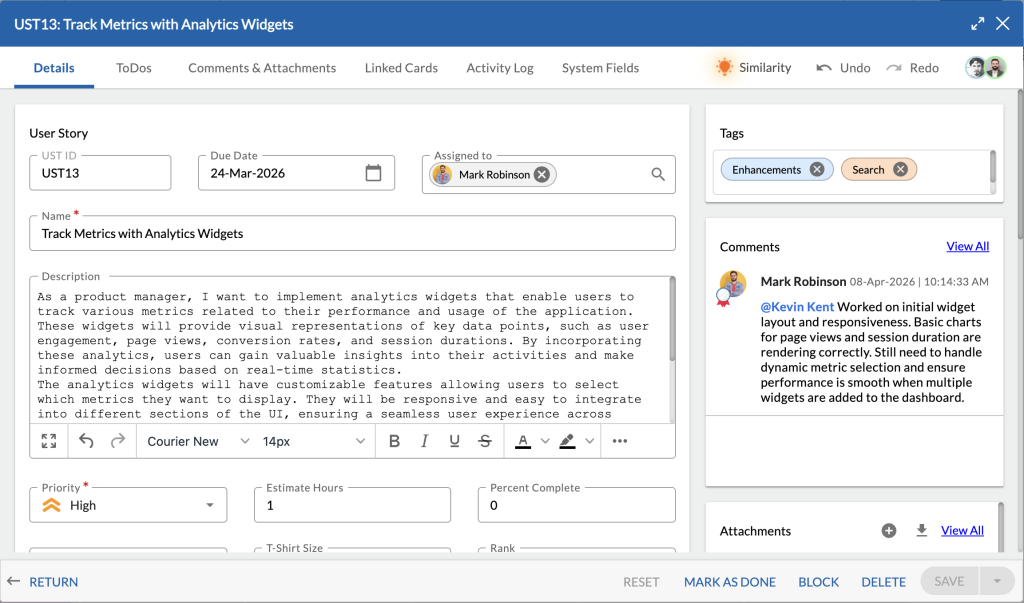Open the Courier New font dropdown

pos(198,441)
